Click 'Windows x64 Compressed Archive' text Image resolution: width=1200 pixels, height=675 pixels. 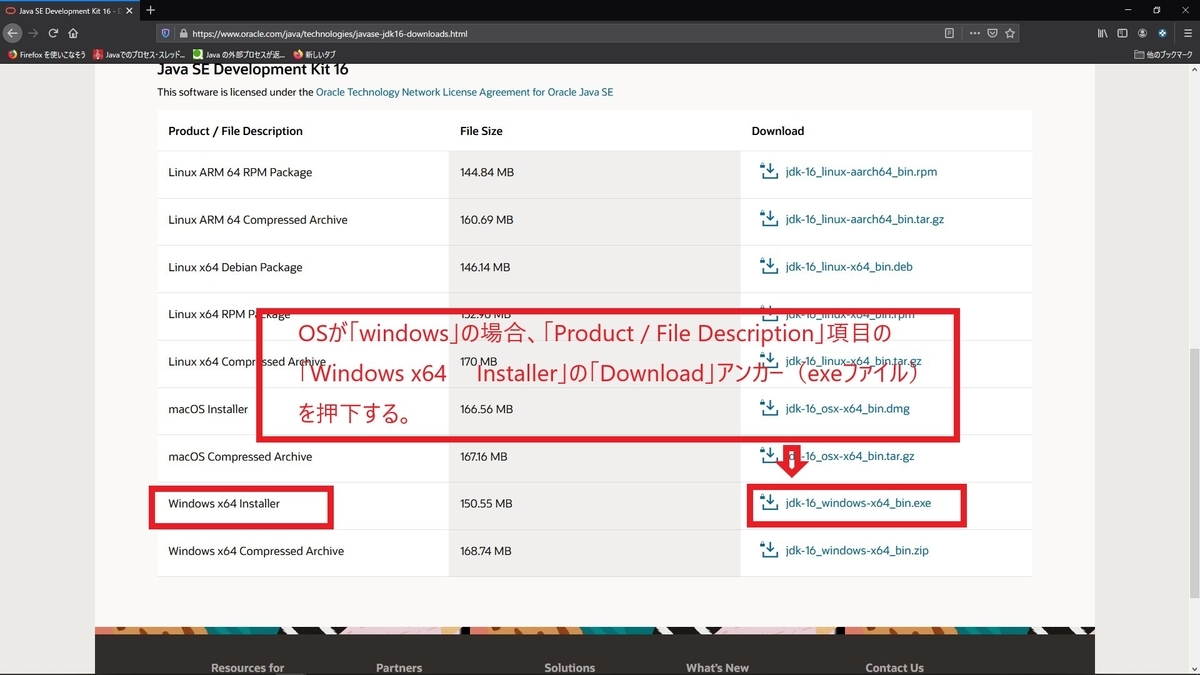coord(256,551)
